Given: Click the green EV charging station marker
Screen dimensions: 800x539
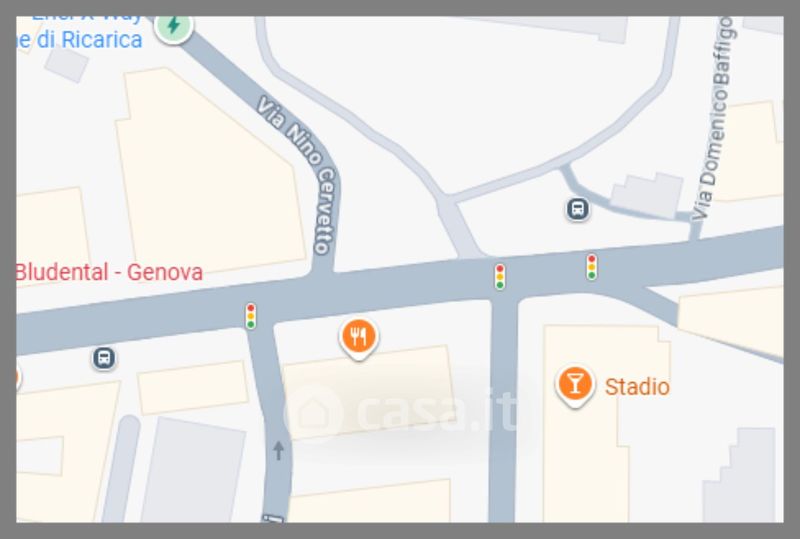Looking at the screenshot, I should pyautogui.click(x=173, y=27).
